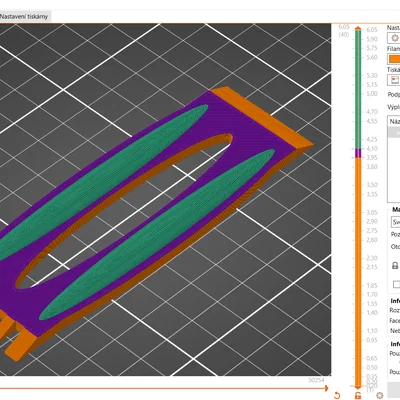
Task: Click the gray button at the right panel bottom
Action: tap(394, 390)
